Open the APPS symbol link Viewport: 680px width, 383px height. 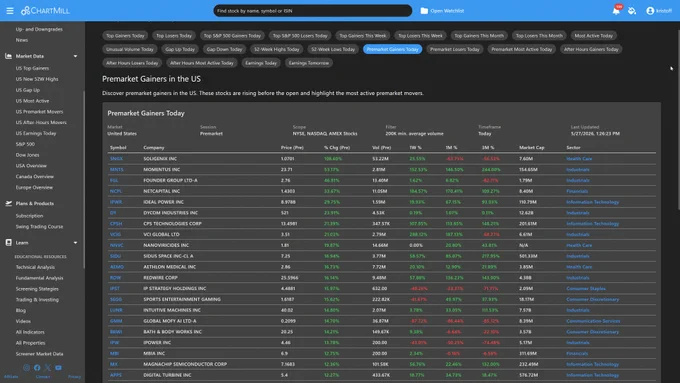pos(116,375)
